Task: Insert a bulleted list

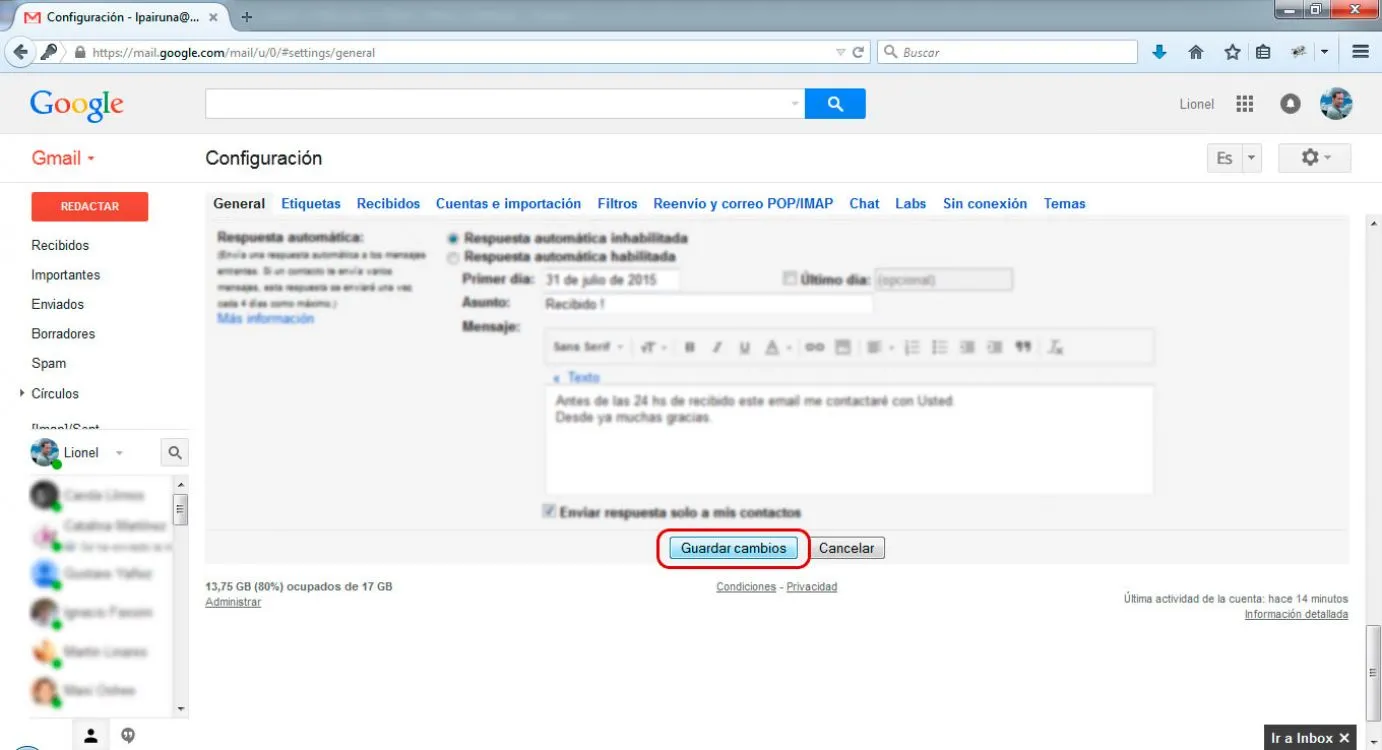Action: [939, 347]
